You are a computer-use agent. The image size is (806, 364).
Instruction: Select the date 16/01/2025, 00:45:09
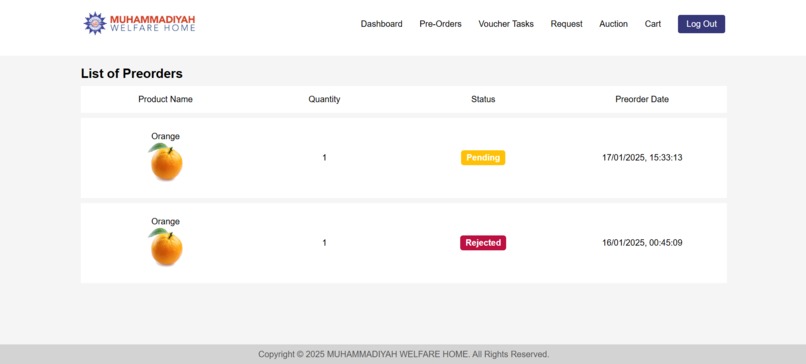[642, 243]
